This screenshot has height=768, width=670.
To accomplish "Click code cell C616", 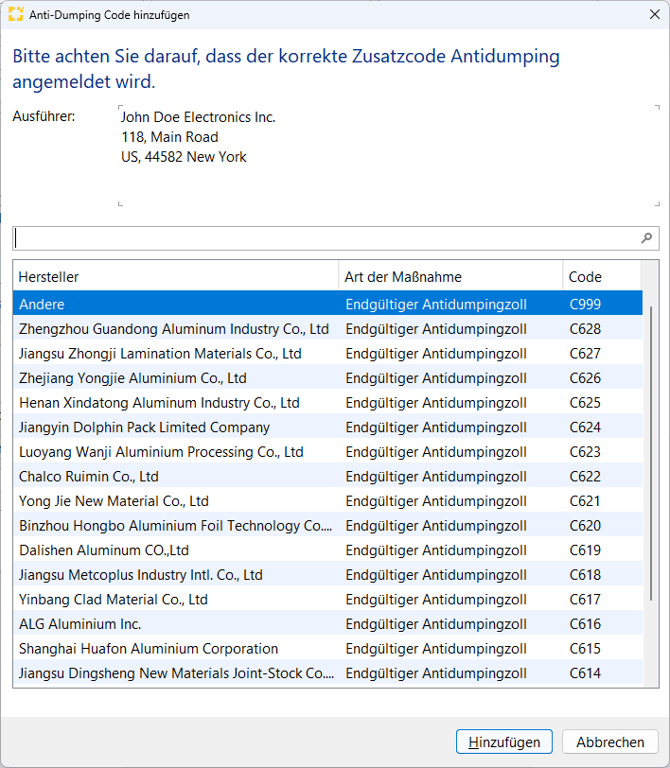I will click(585, 624).
